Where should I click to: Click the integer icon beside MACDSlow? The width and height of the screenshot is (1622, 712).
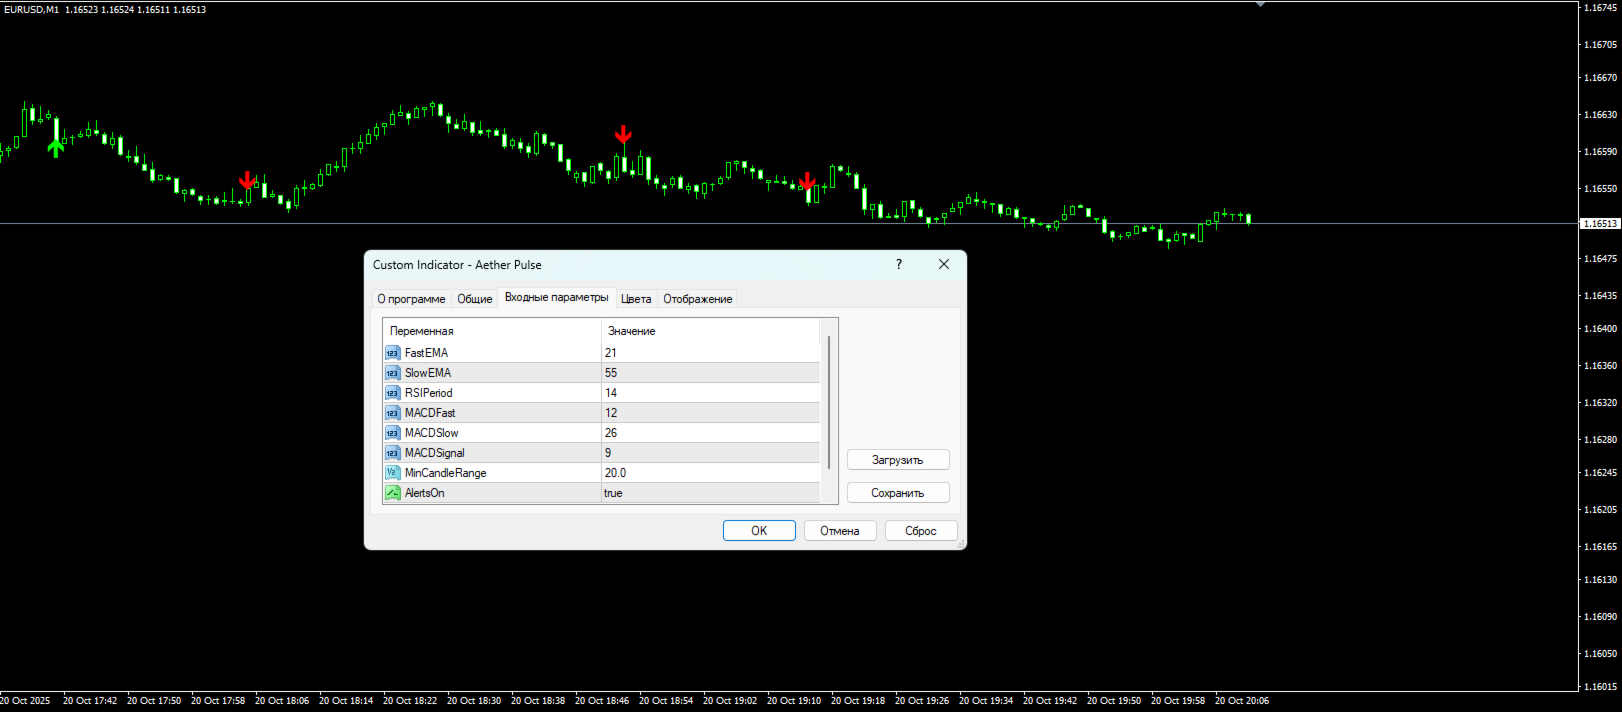tap(393, 433)
